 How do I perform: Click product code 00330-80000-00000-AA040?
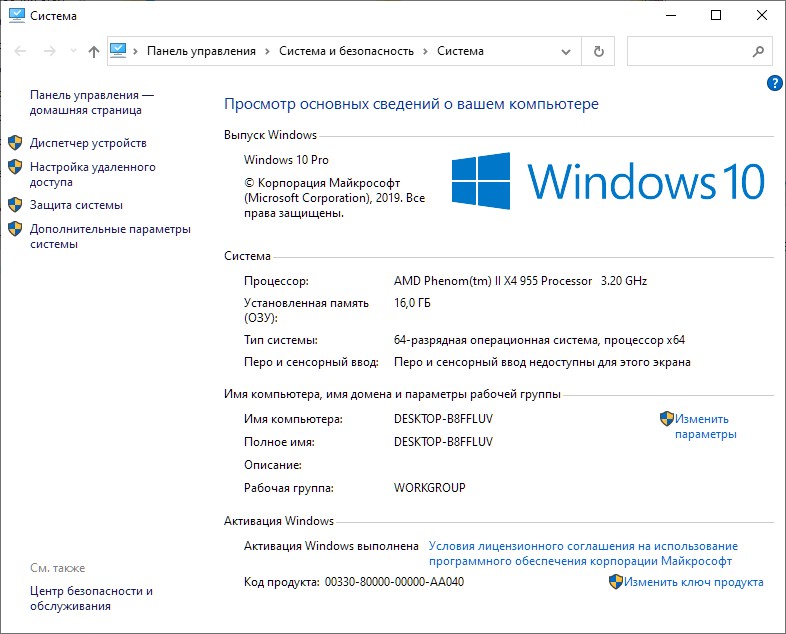395,582
